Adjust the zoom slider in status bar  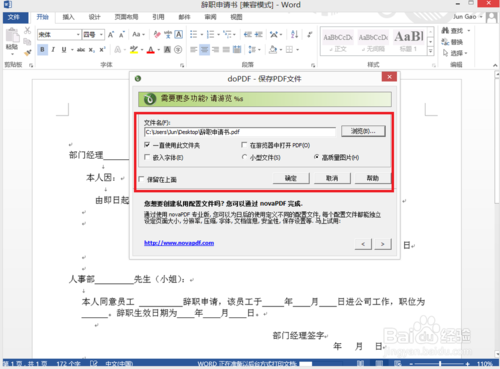click(440, 364)
